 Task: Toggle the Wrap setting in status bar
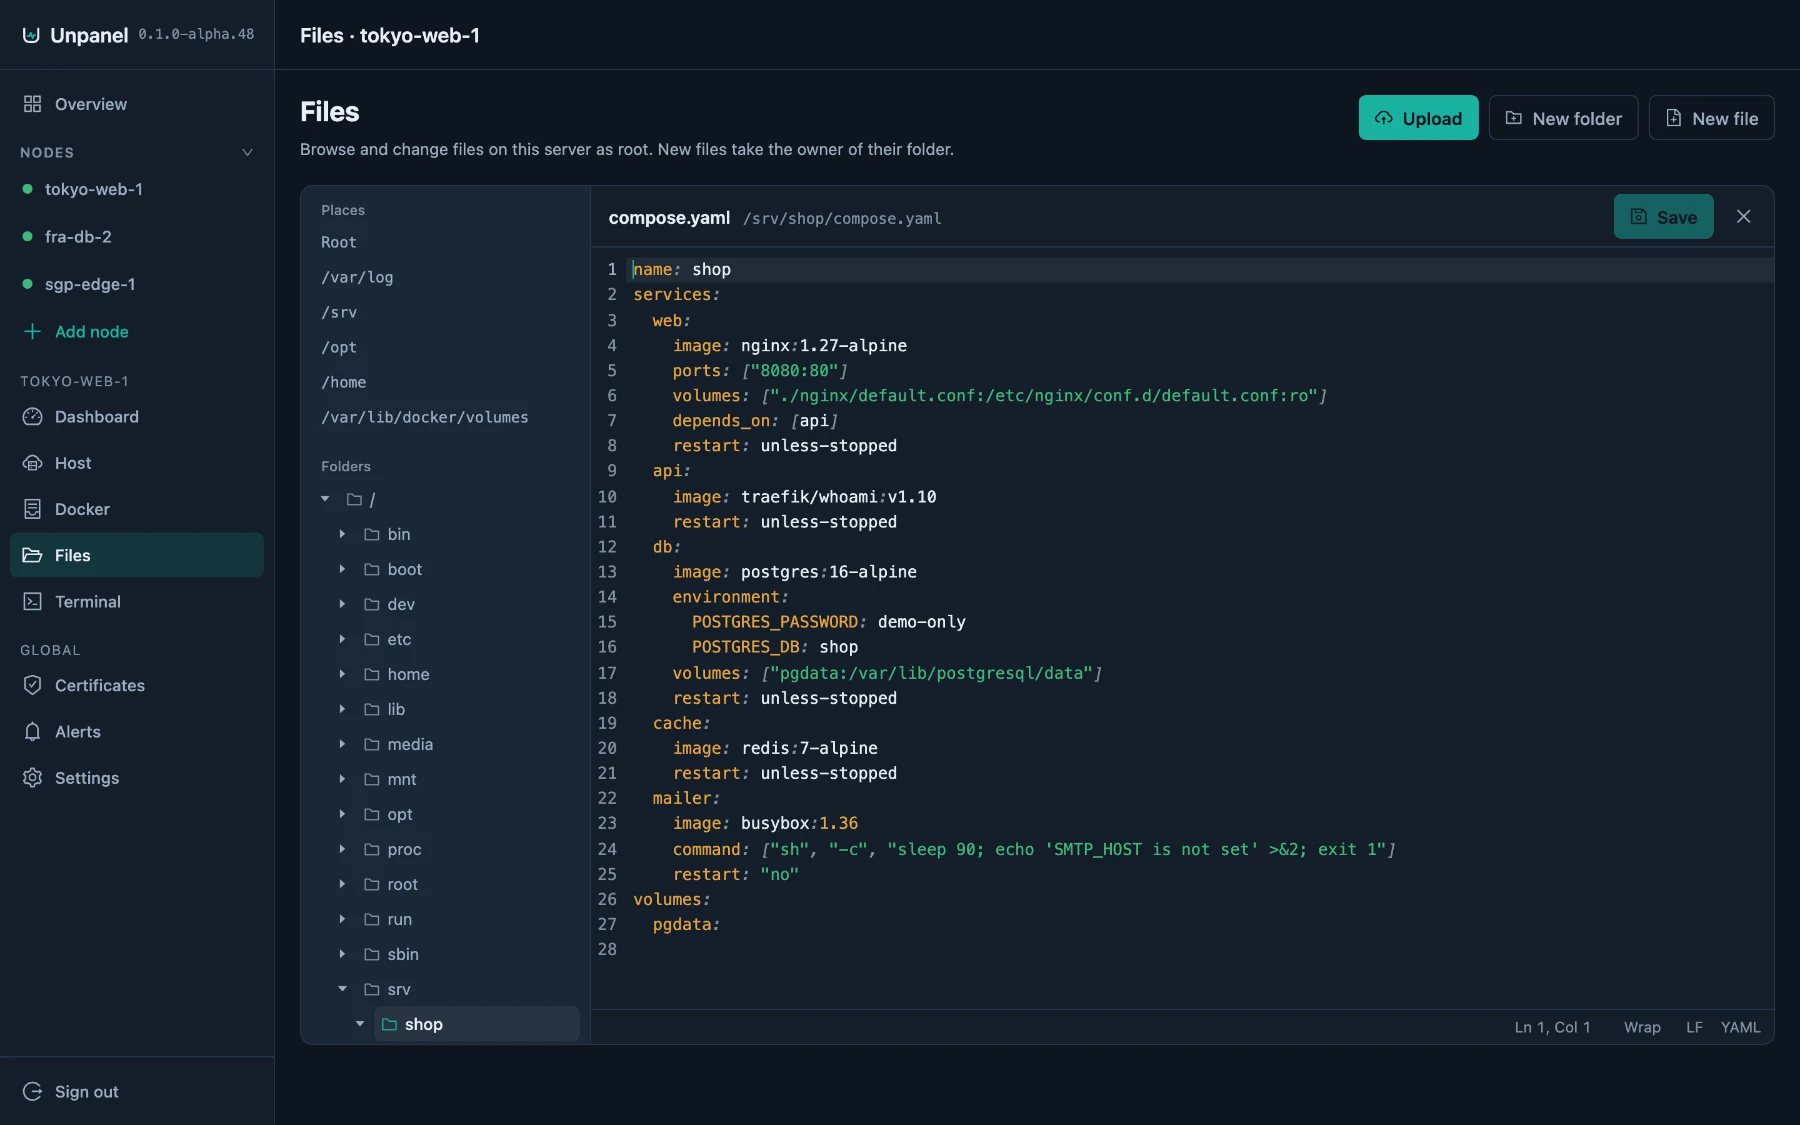[1642, 1027]
